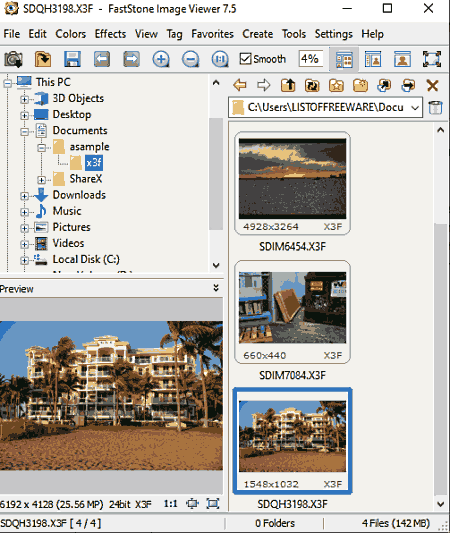Click the Zoom Out minus icon
The image size is (450, 533).
[190, 59]
